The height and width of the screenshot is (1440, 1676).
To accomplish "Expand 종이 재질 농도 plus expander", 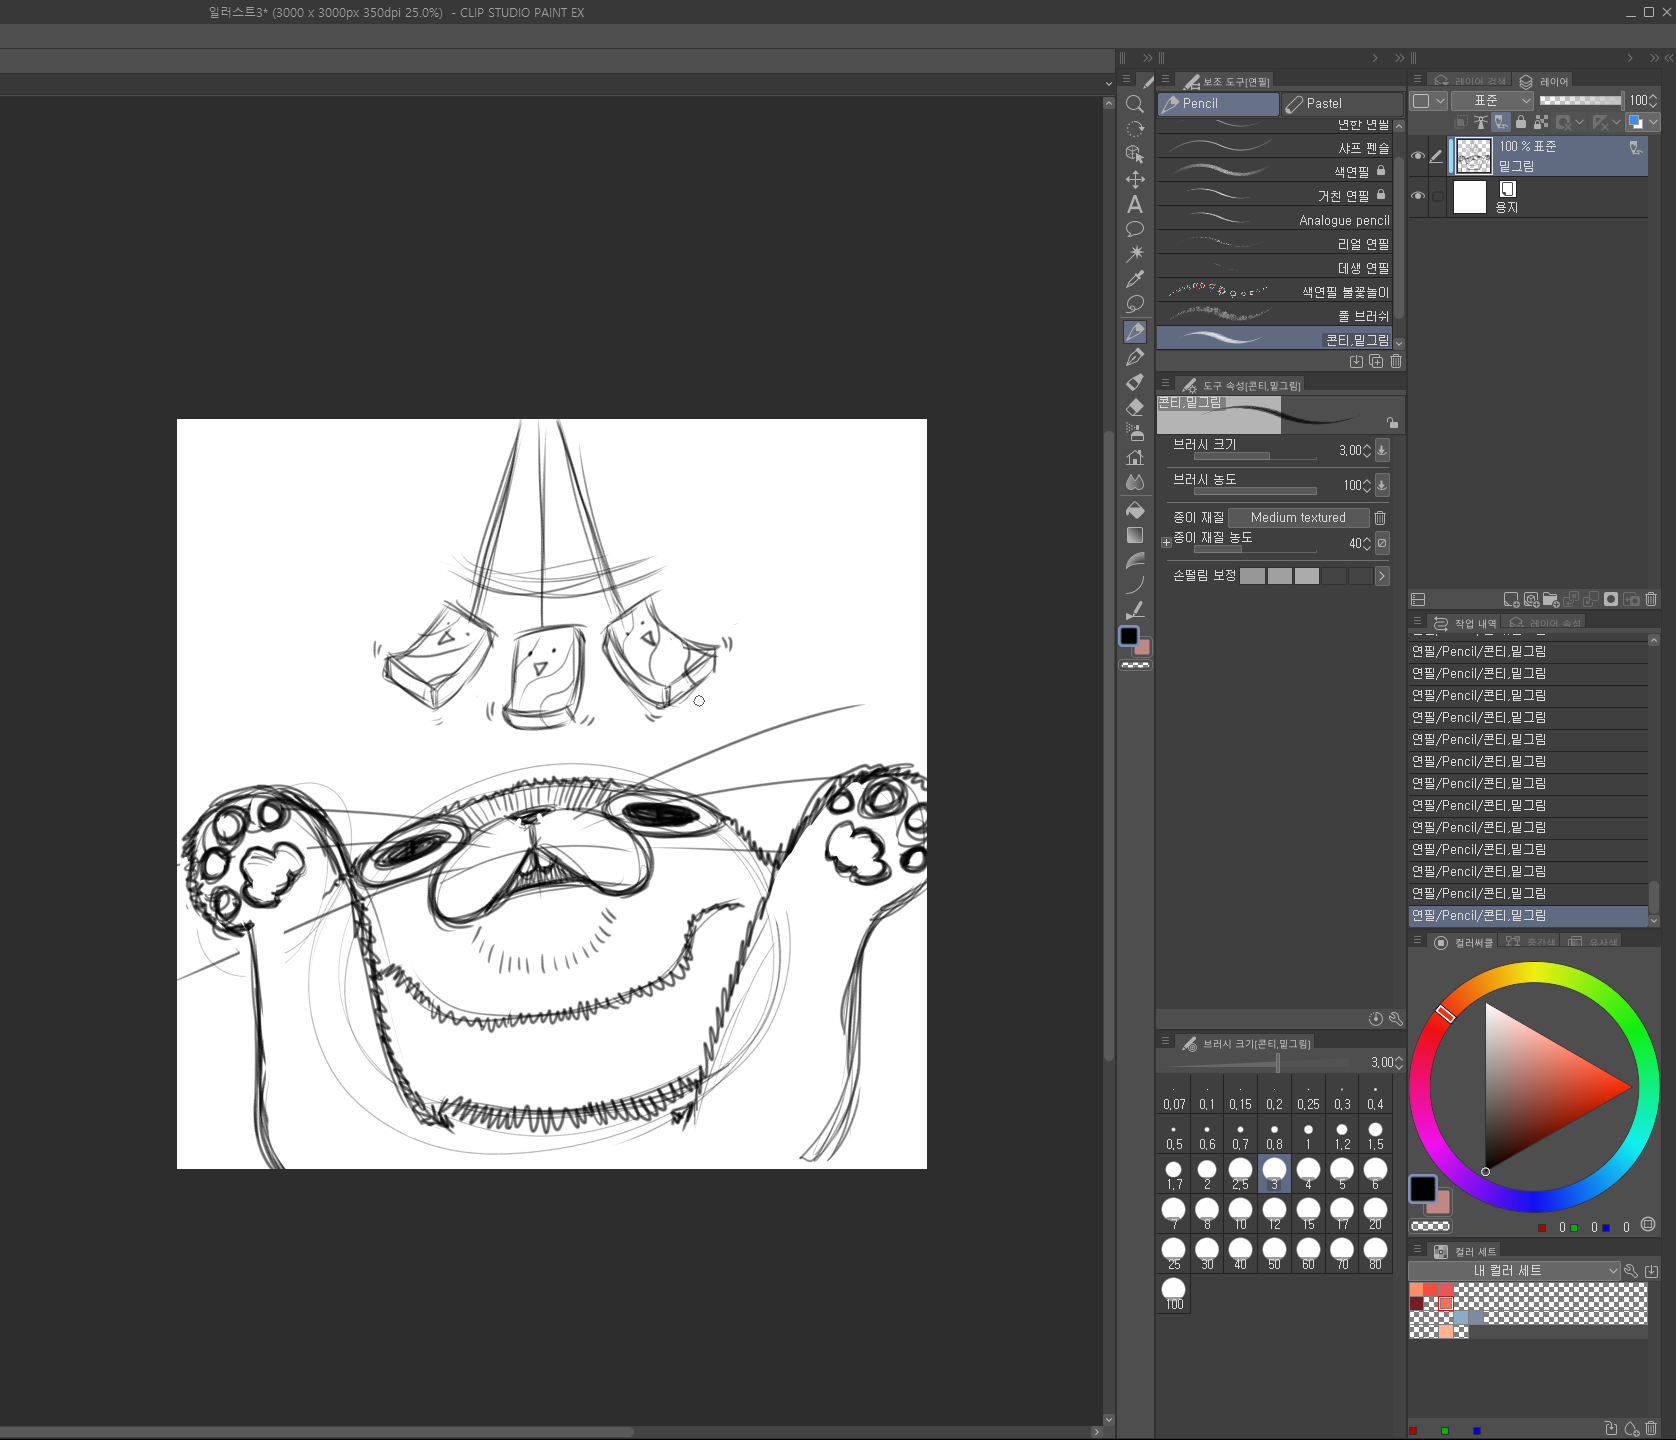I will (x=1166, y=543).
